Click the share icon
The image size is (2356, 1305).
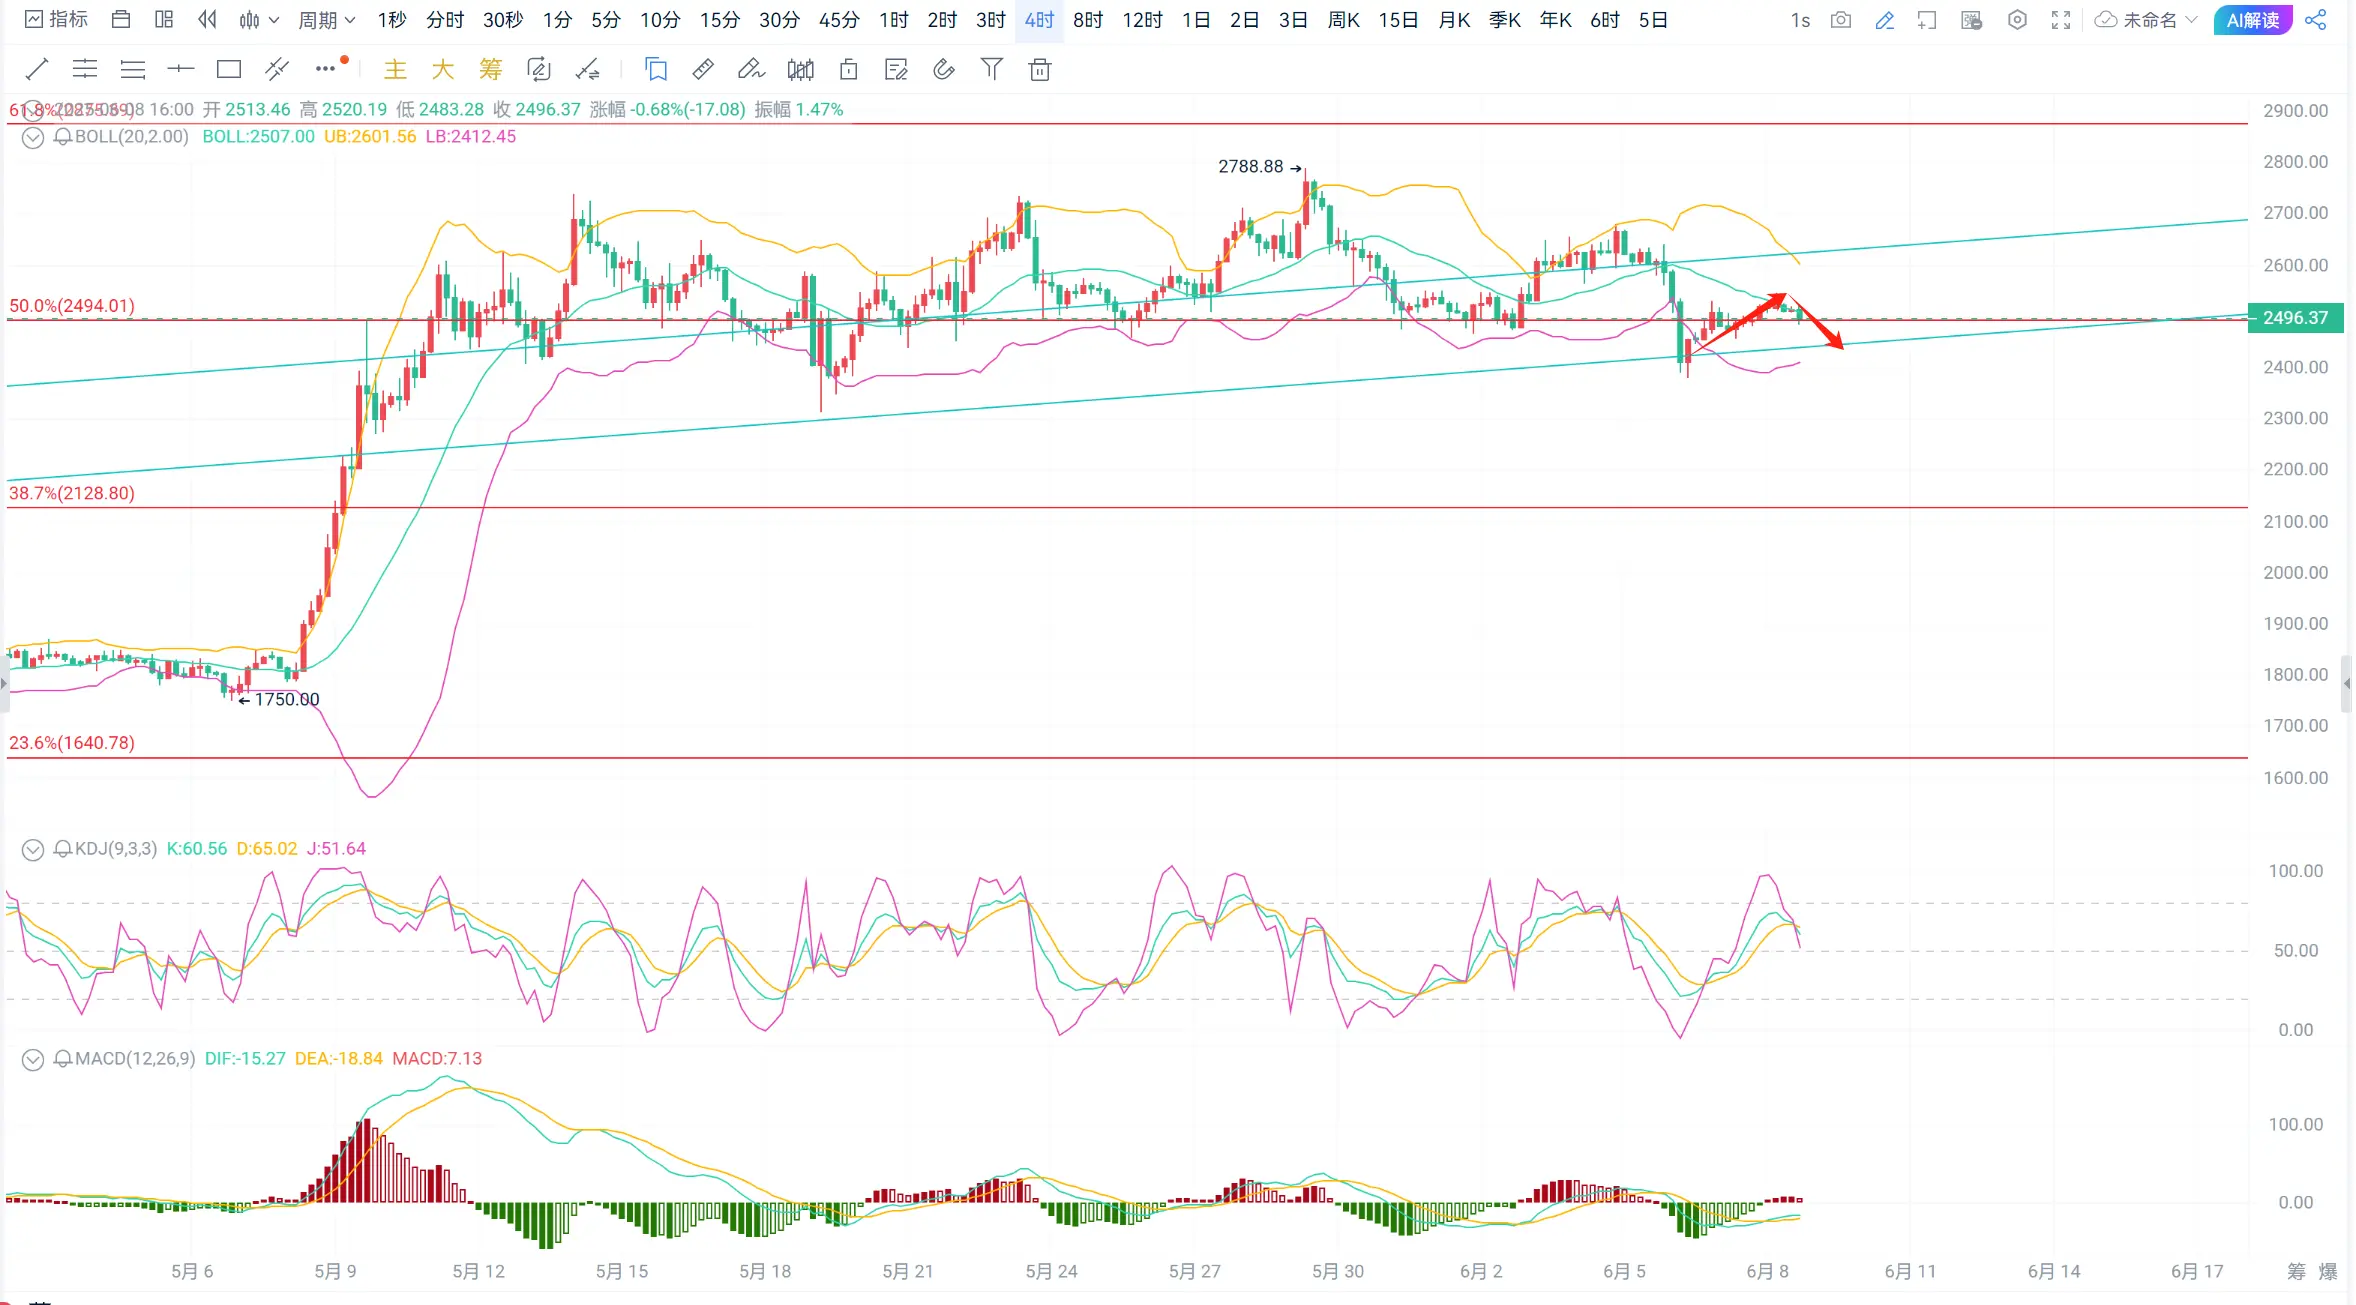[x=2316, y=20]
